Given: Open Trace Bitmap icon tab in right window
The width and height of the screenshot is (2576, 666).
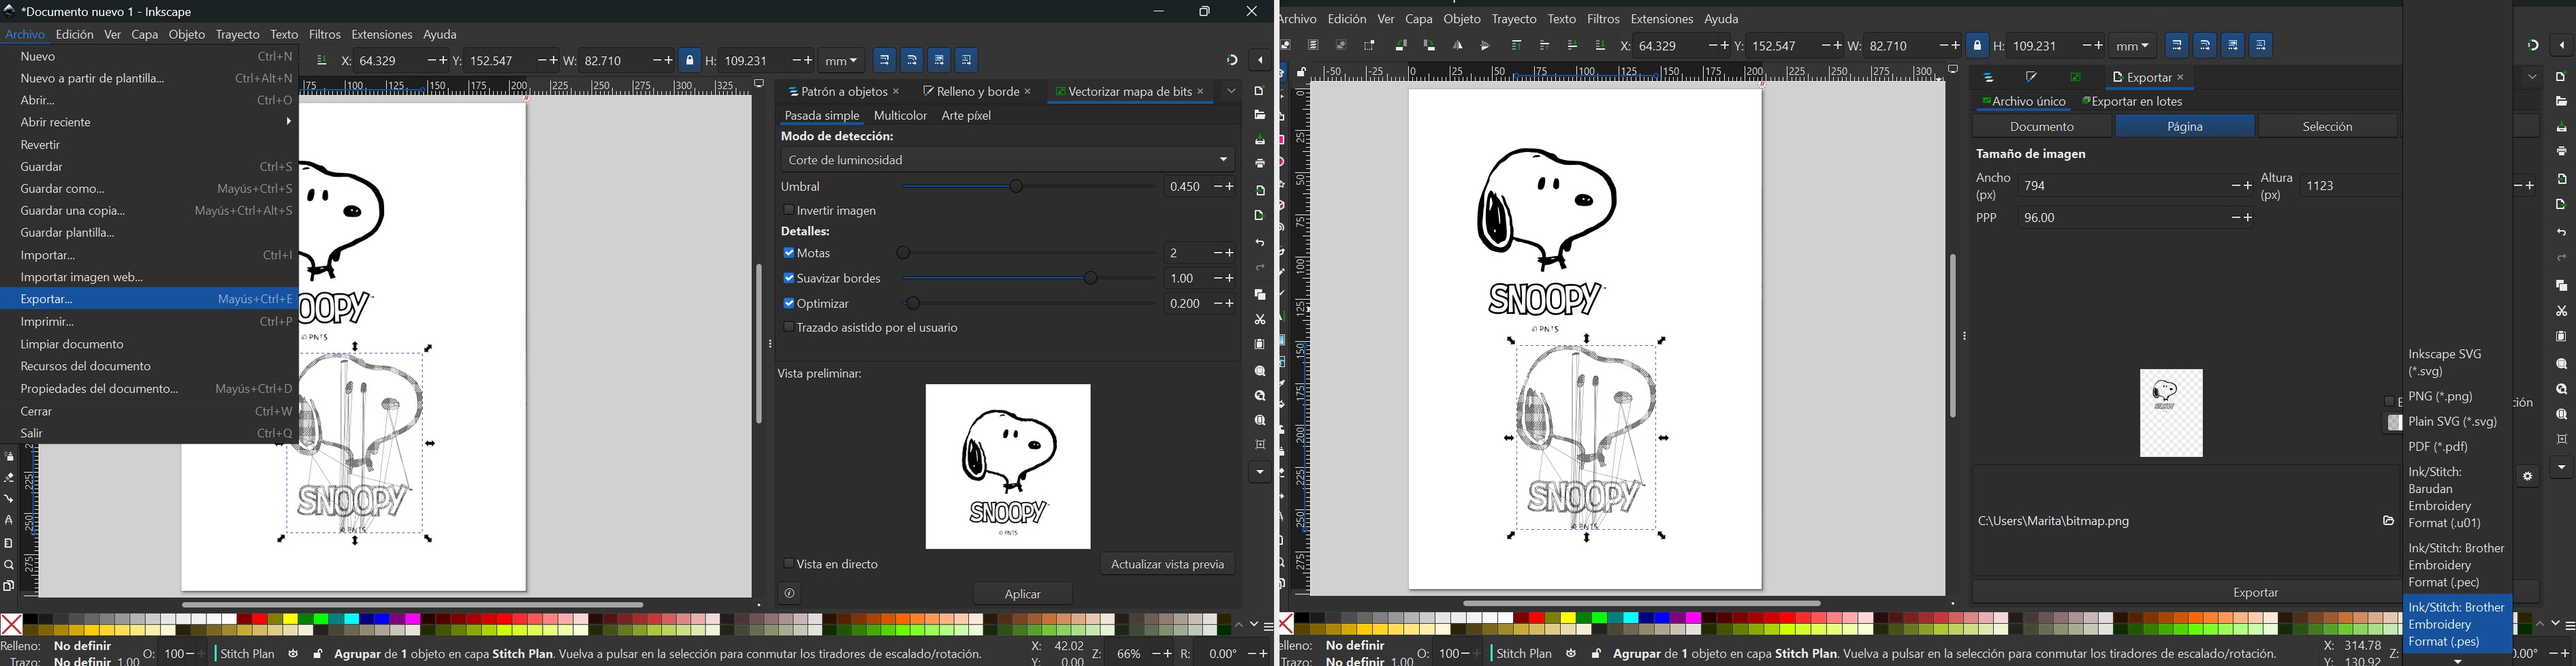Looking at the screenshot, I should pos(2075,78).
